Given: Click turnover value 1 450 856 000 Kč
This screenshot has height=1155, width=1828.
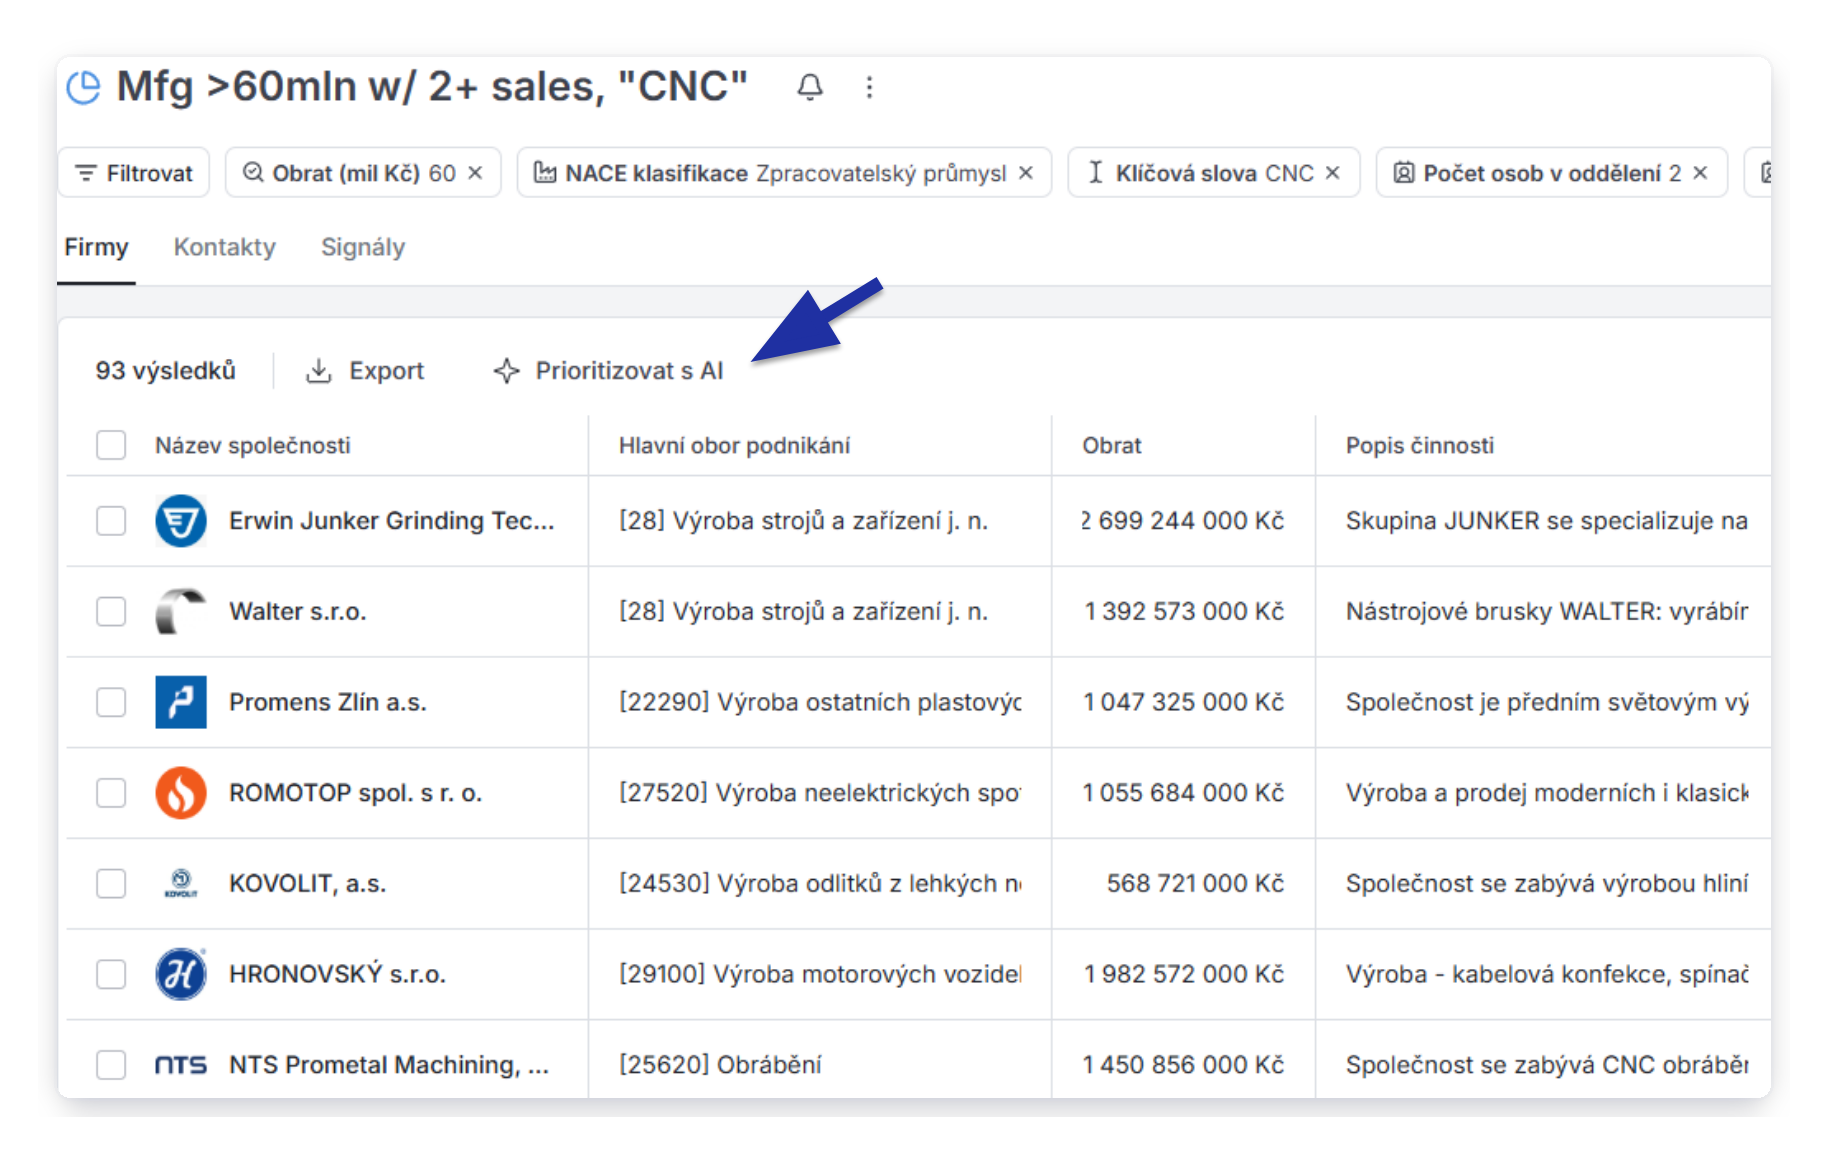Looking at the screenshot, I should tap(1184, 1065).
